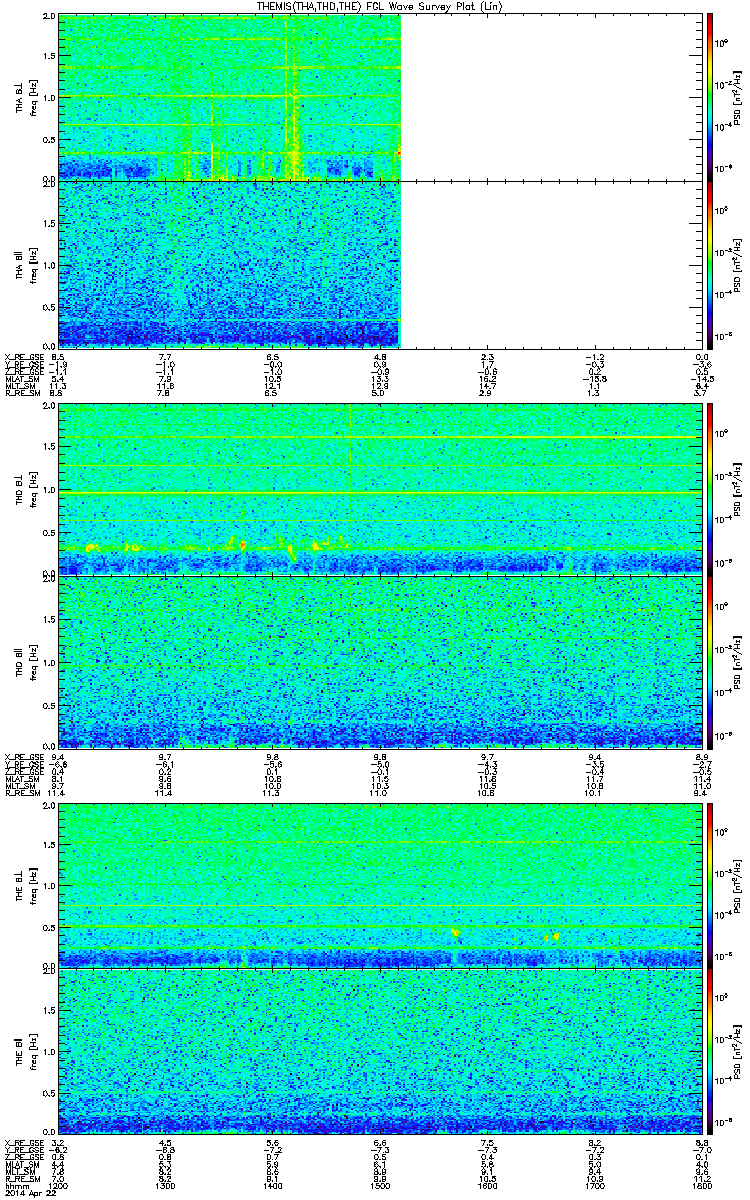Viewport: 750px width, 1200px height.
Task: Click the 'THE BL freq [Hz]' axis label
Action: point(25,884)
